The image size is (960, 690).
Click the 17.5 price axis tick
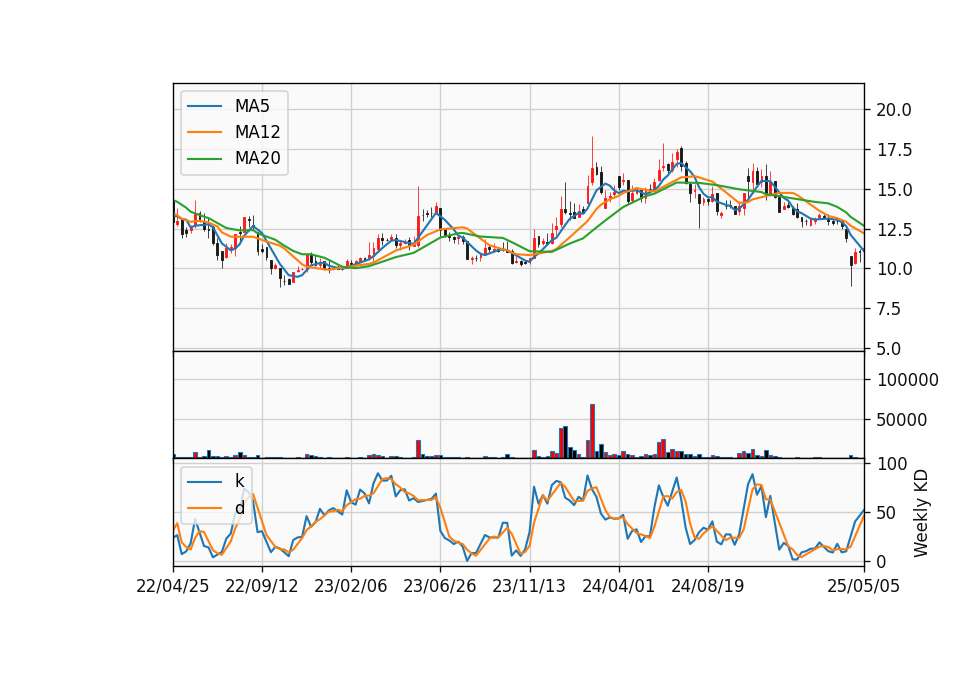(894, 150)
